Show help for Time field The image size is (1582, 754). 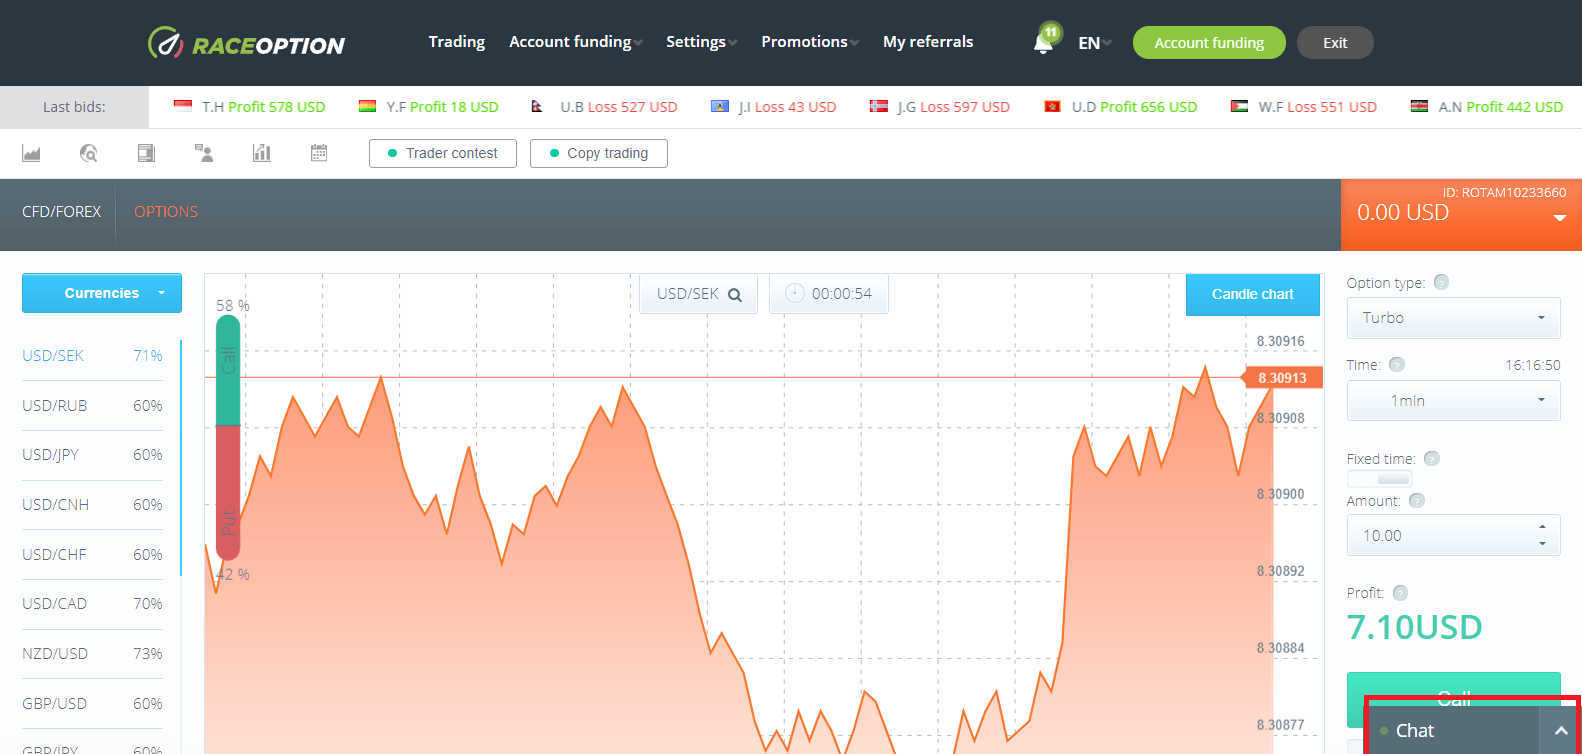tap(1397, 364)
